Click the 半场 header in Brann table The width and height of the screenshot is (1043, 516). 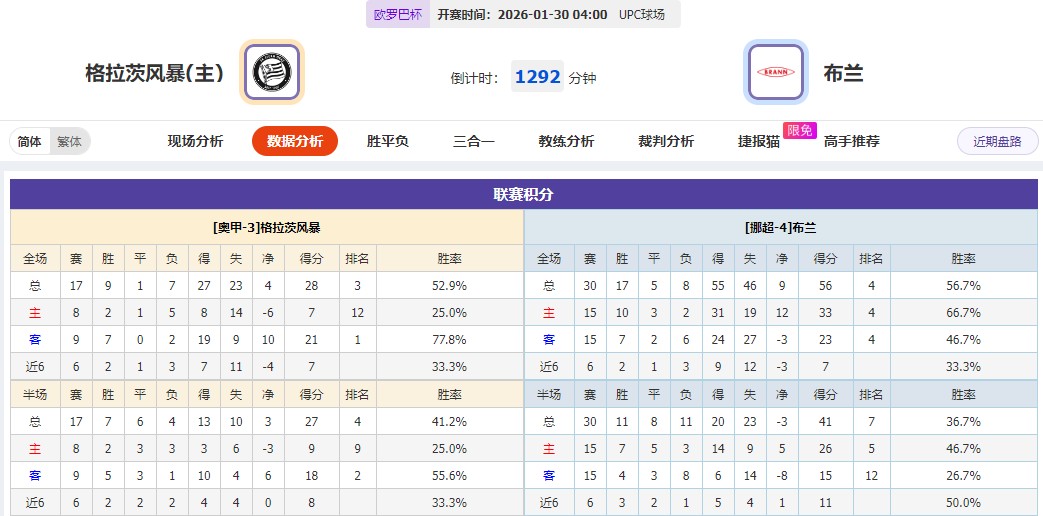[549, 394]
